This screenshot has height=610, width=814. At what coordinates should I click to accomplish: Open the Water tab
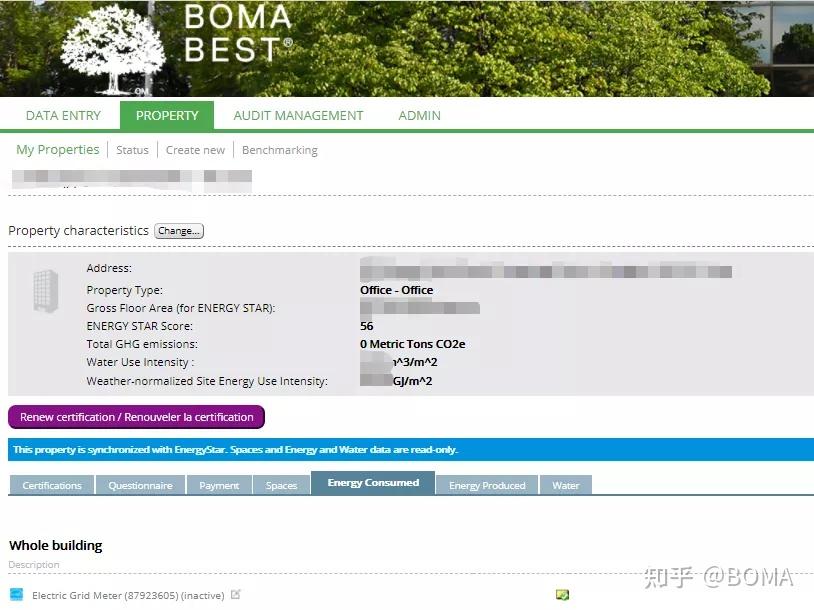566,485
